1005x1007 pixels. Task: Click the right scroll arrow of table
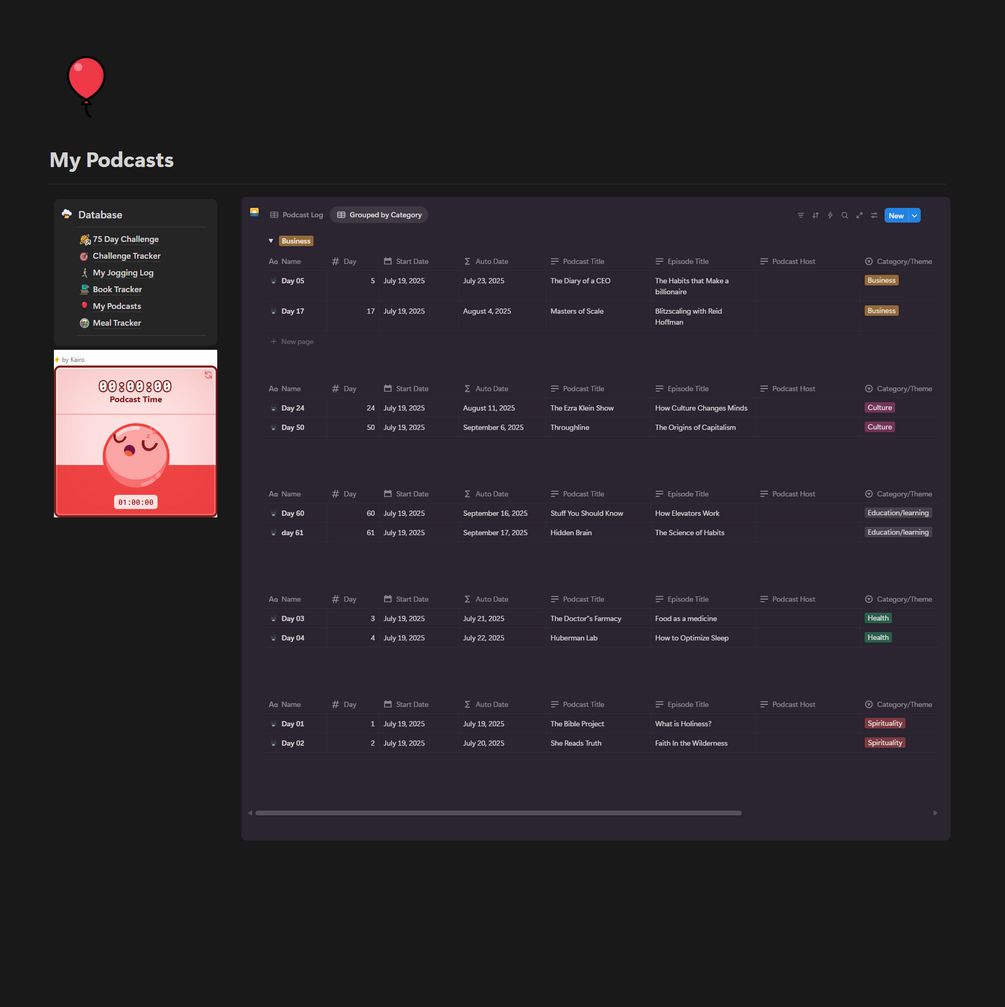[935, 813]
